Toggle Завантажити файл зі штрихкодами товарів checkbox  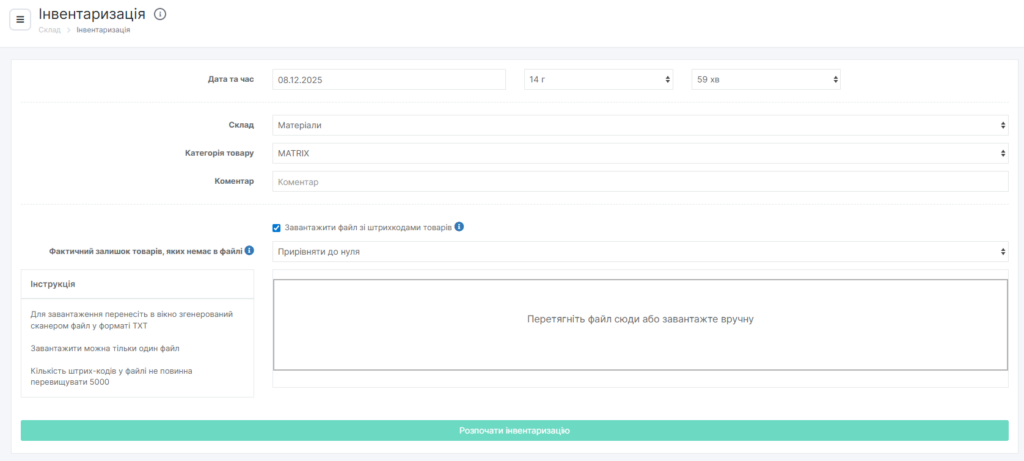coord(277,228)
